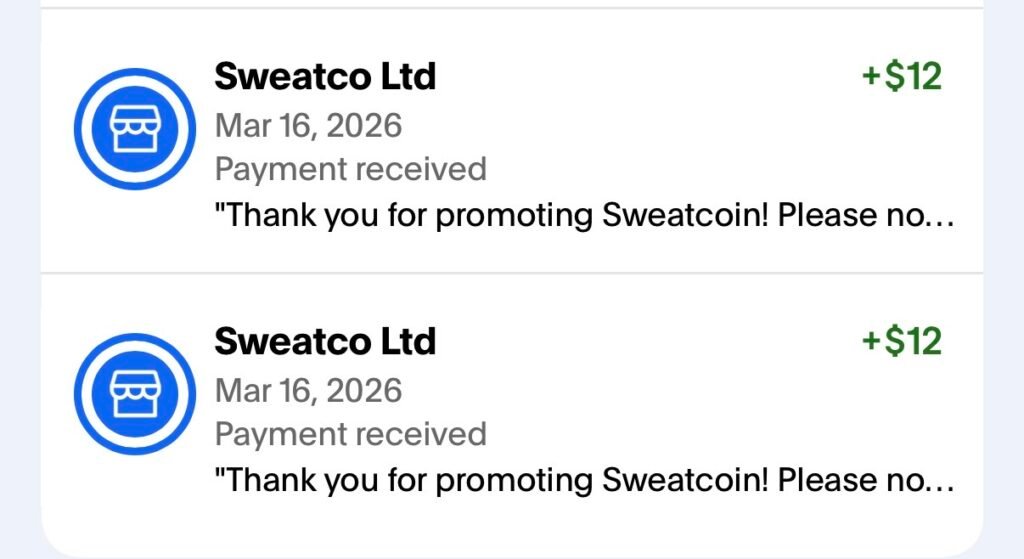The image size is (1024, 559).
Task: Tap the upper "Payment received" status
Action: pyautogui.click(x=350, y=169)
